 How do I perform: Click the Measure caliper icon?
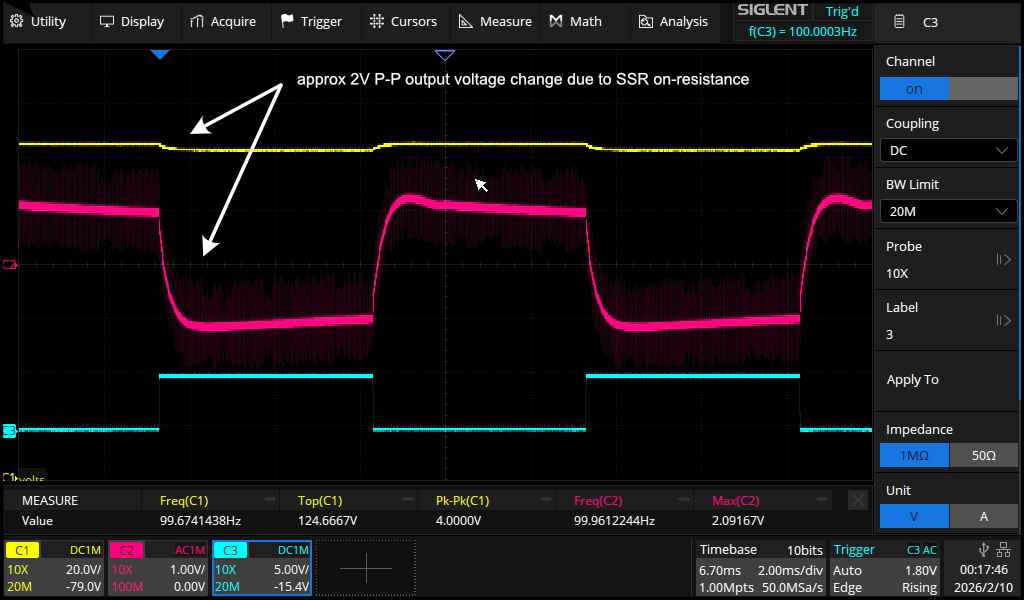pyautogui.click(x=465, y=21)
